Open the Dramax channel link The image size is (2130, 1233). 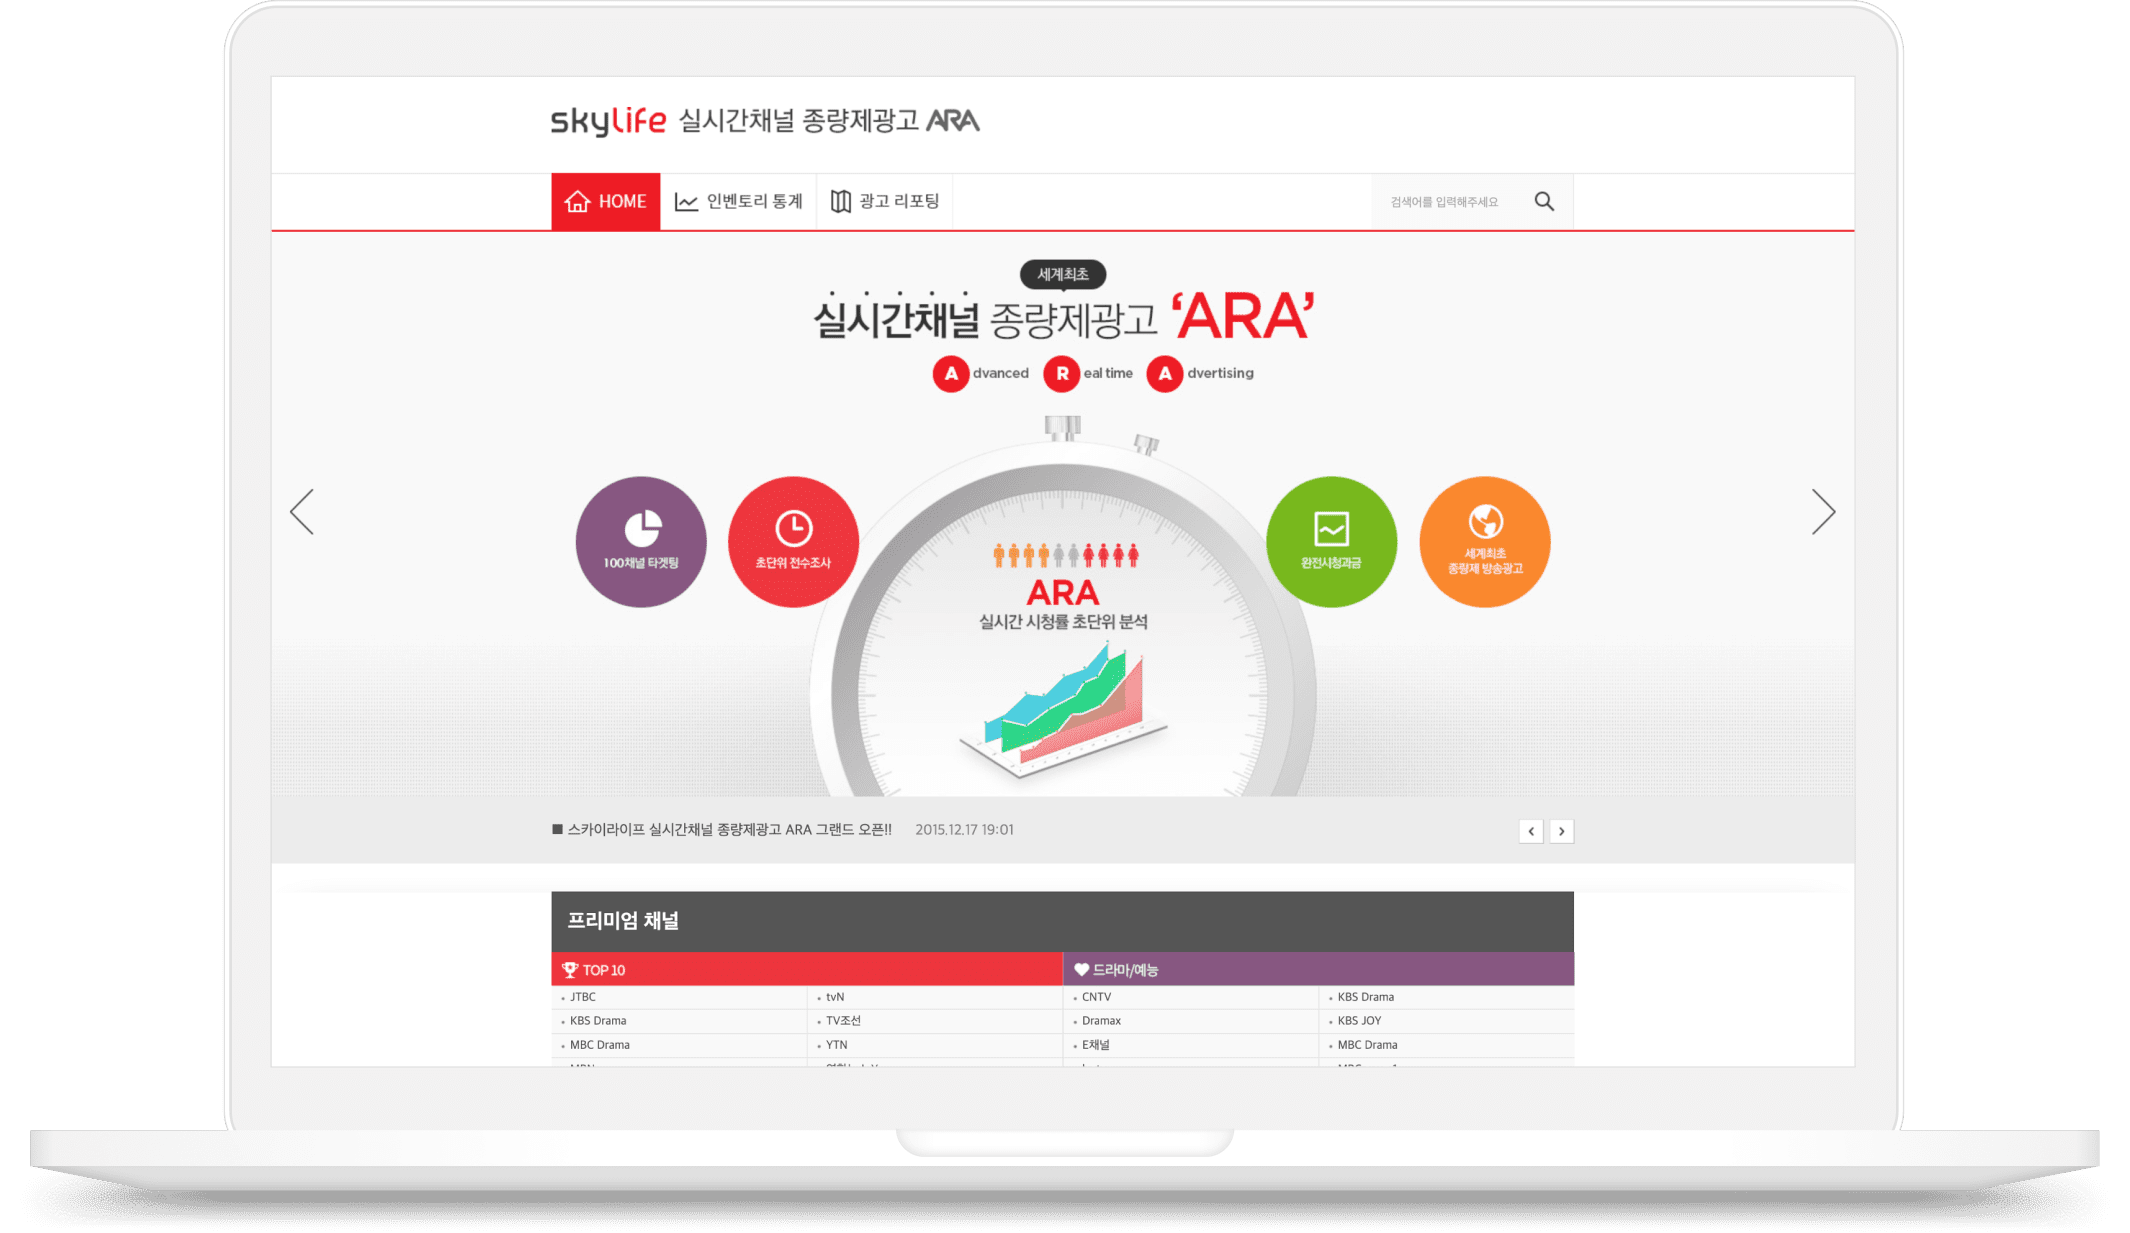pyautogui.click(x=1101, y=1021)
